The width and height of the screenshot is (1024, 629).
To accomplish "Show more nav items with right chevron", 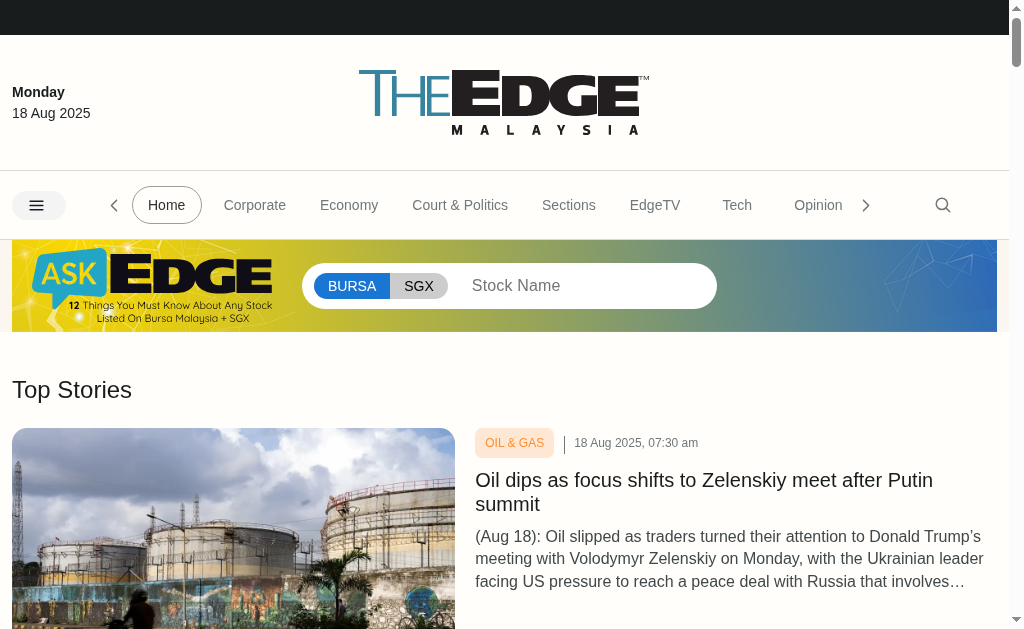I will 866,206.
